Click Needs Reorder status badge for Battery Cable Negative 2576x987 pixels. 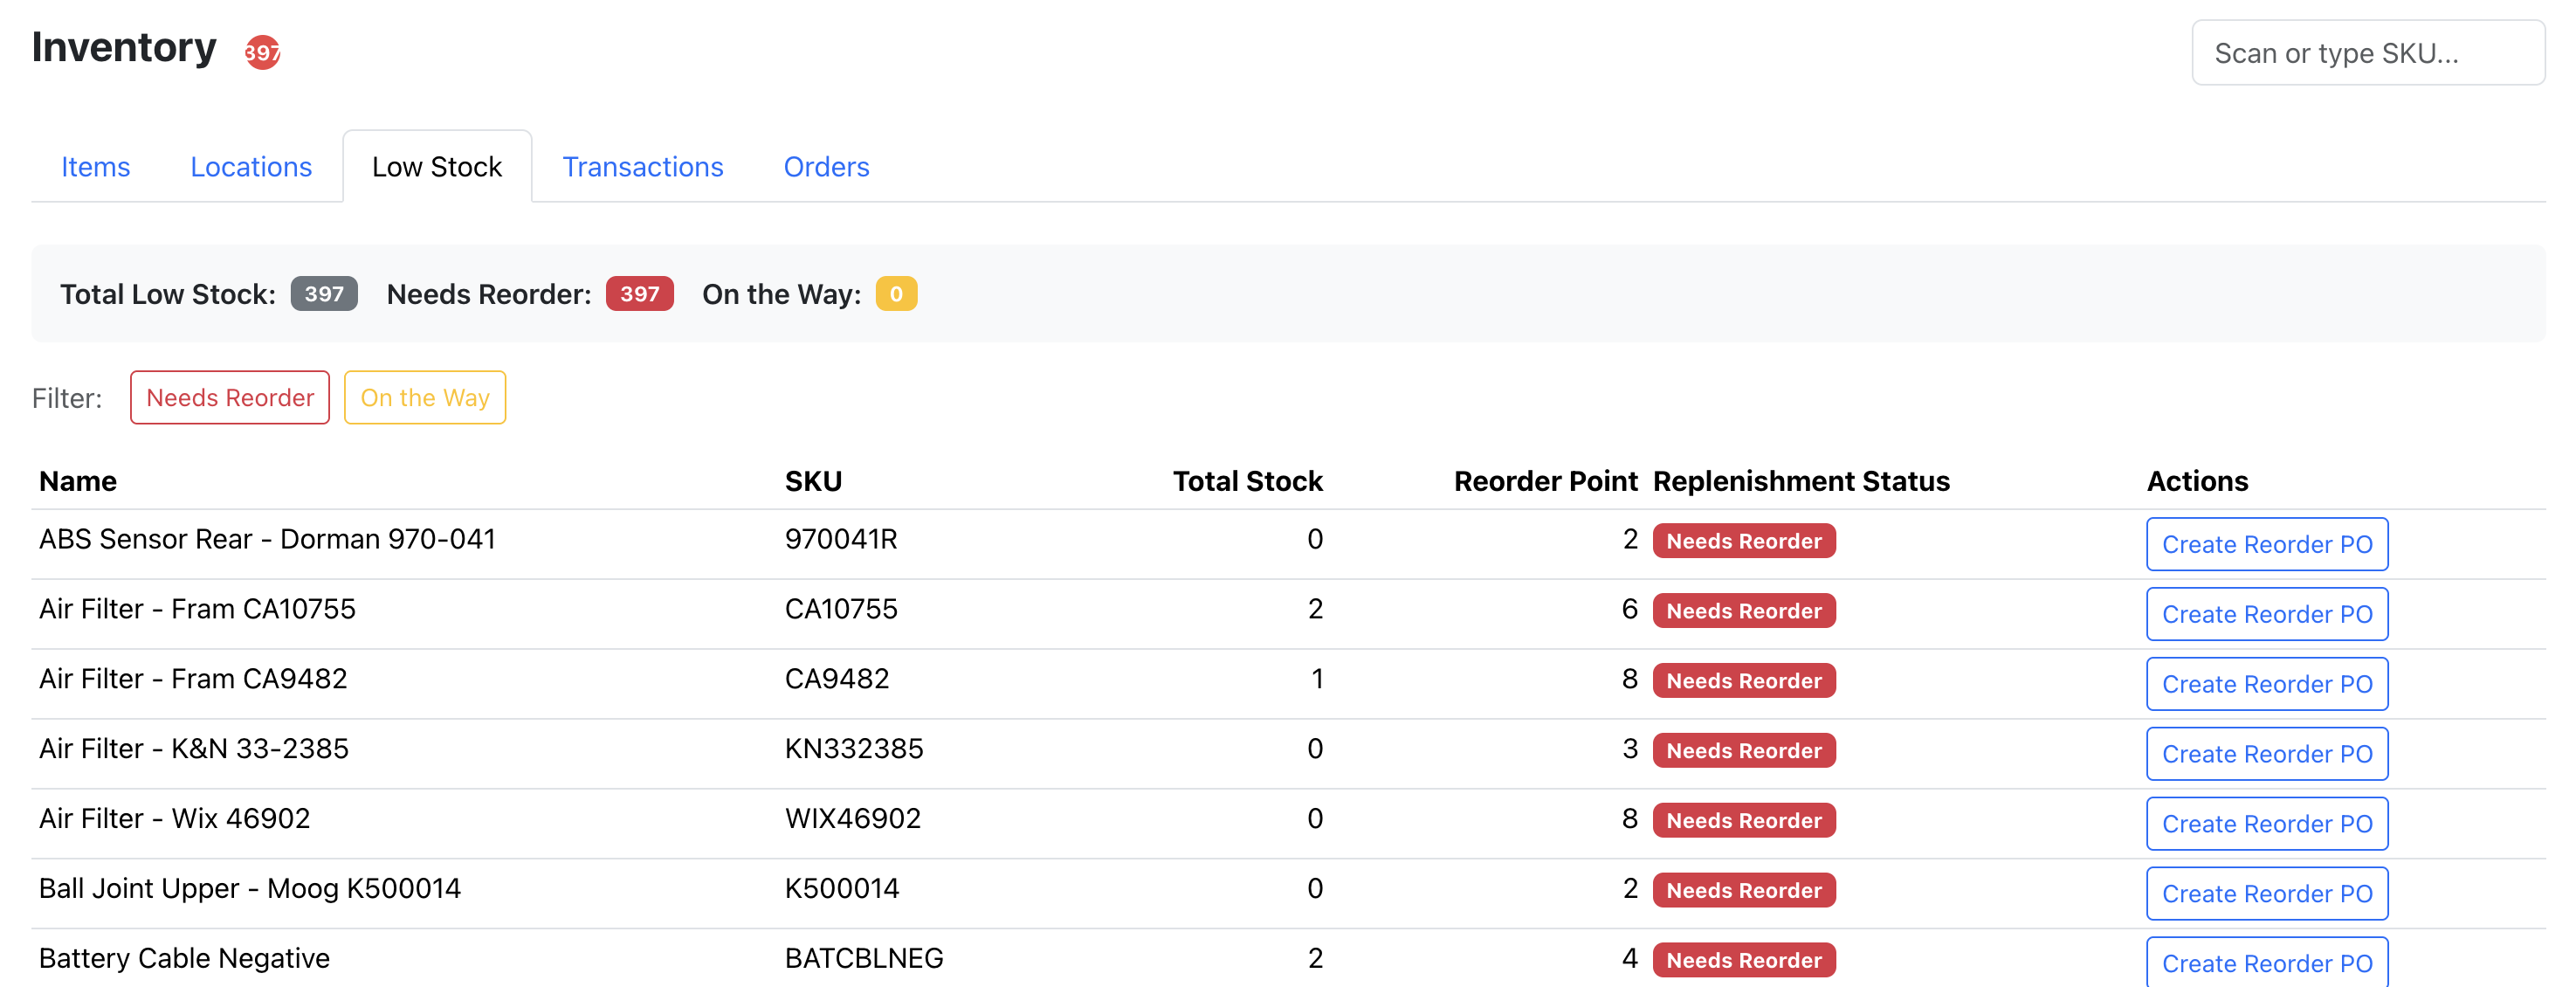pyautogui.click(x=1744, y=961)
